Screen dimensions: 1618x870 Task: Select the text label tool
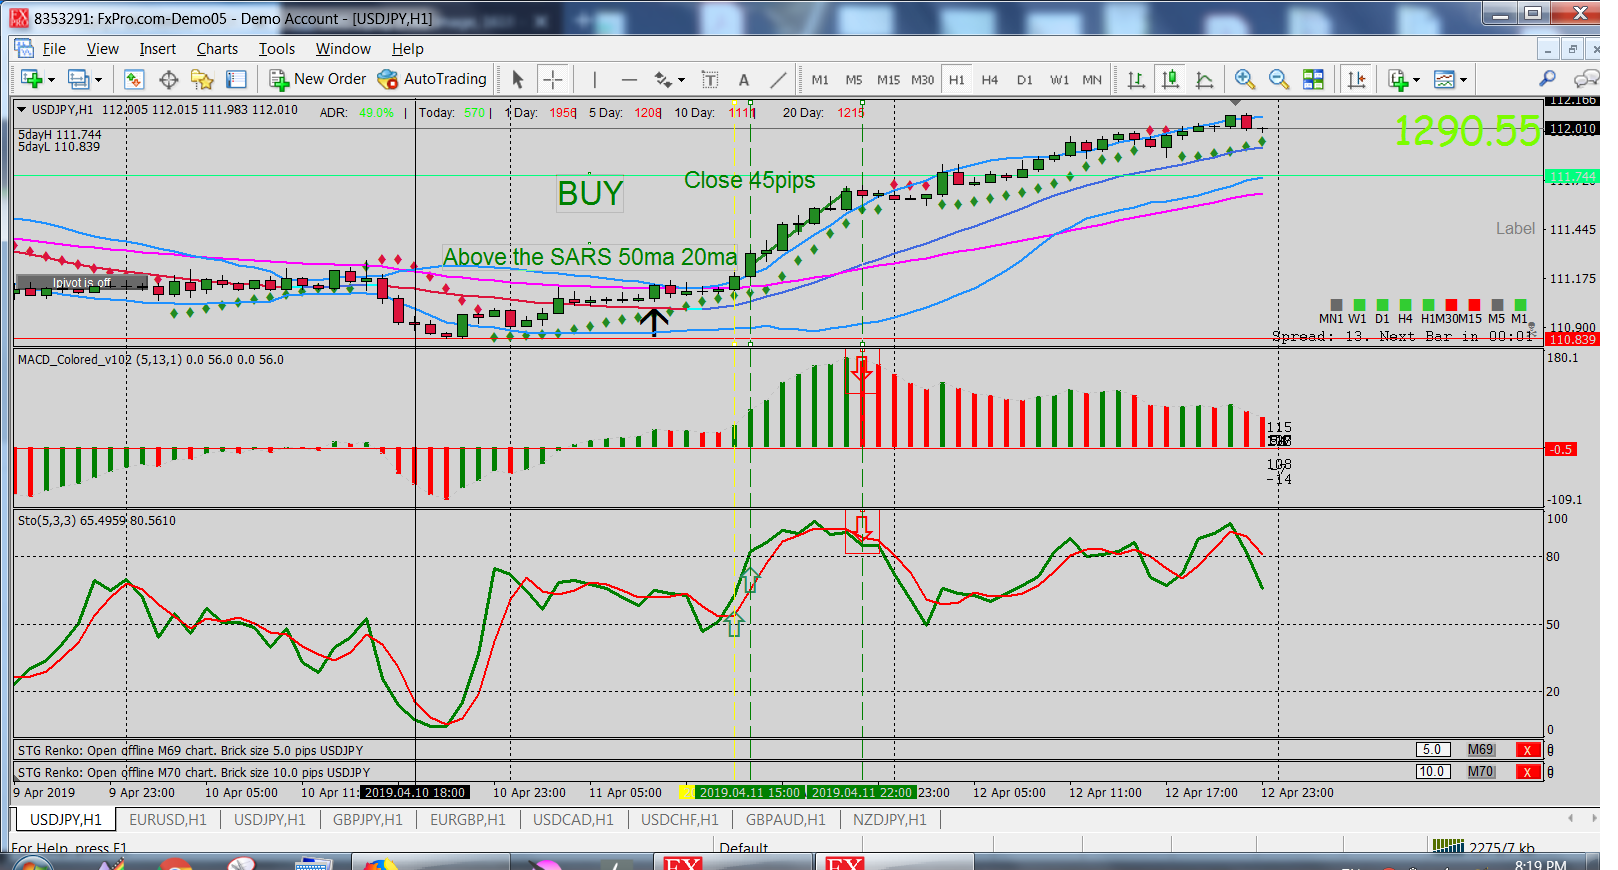coord(710,79)
